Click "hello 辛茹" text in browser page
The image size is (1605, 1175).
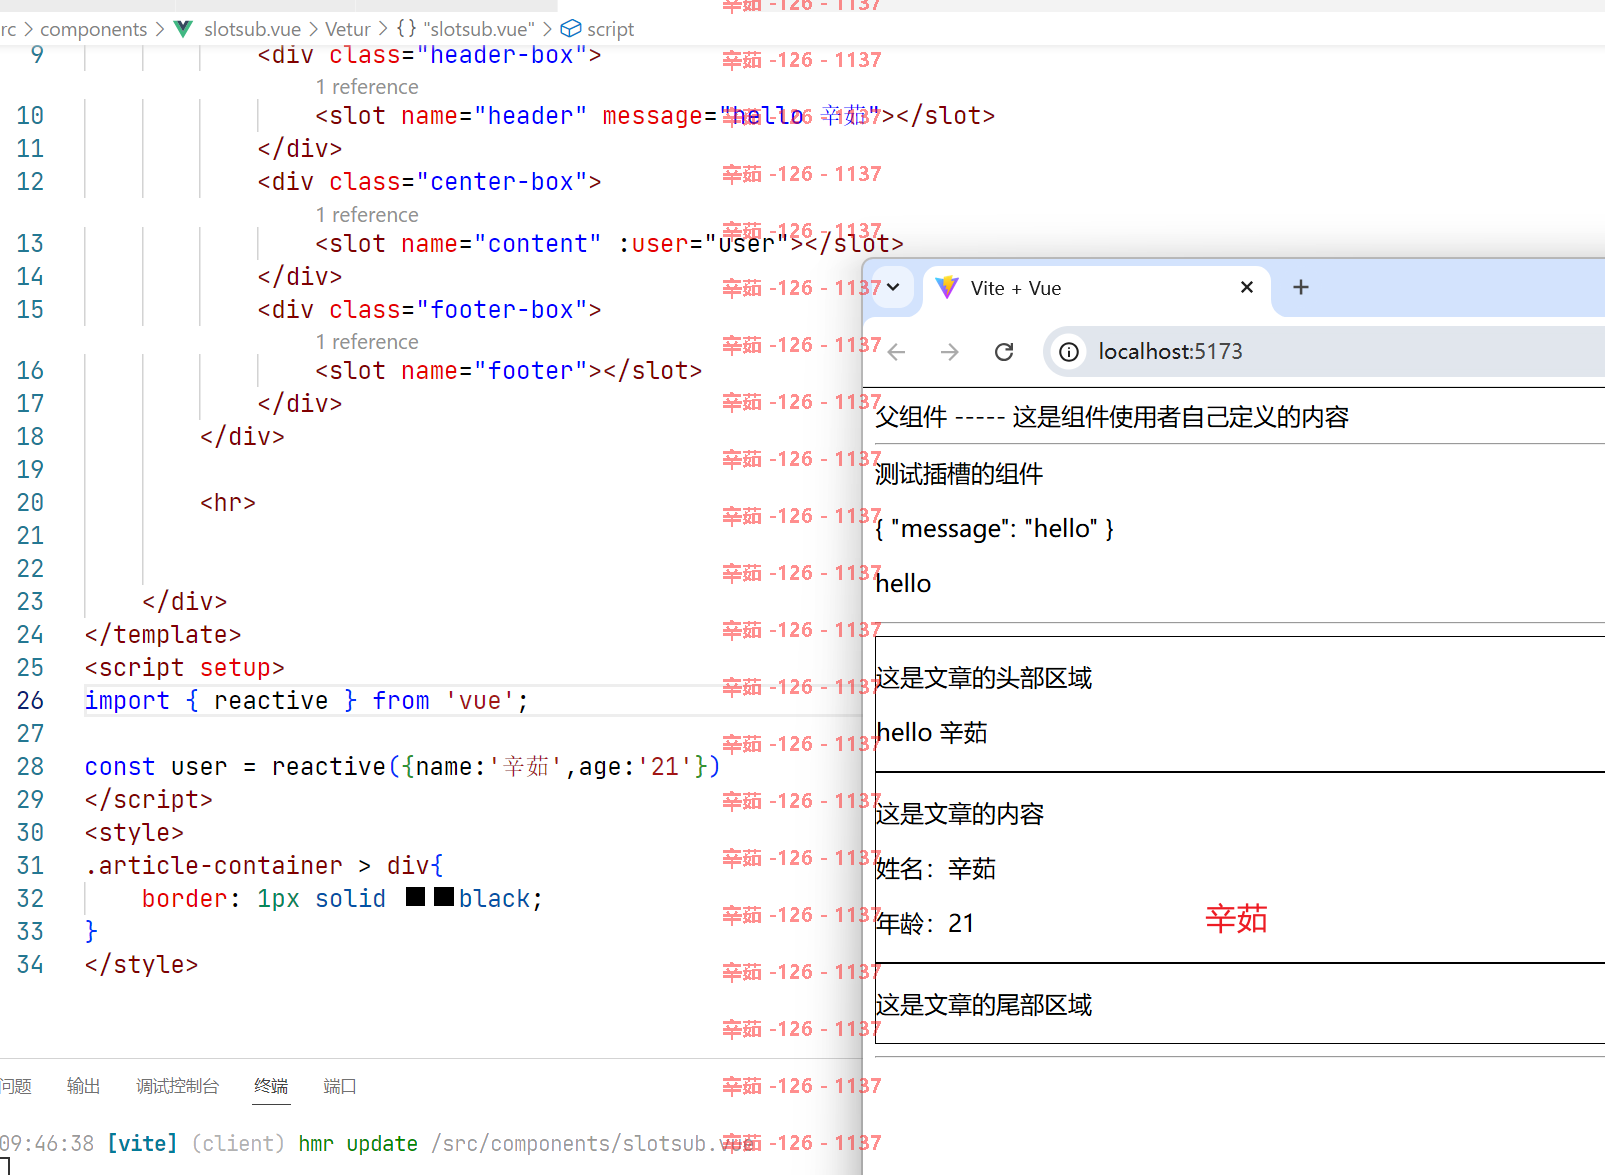tap(932, 733)
